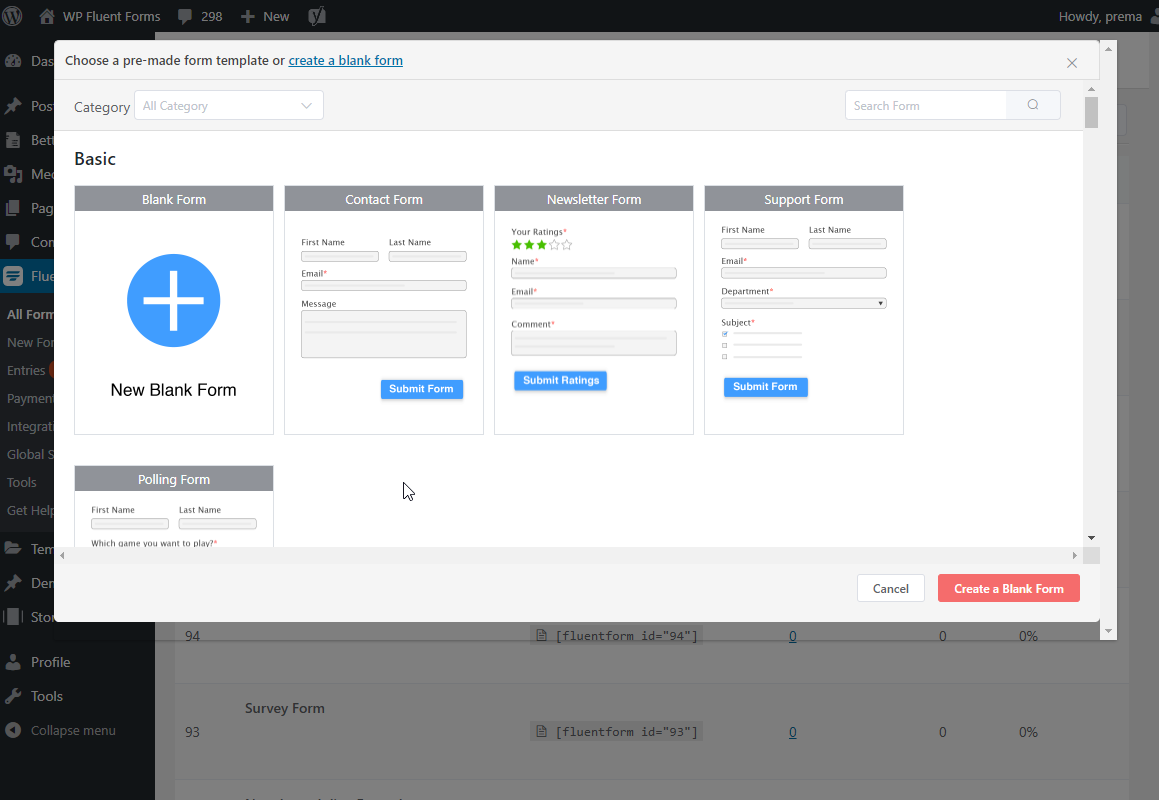
Task: Click horizontal scrollbar right arrow
Action: click(x=1075, y=555)
